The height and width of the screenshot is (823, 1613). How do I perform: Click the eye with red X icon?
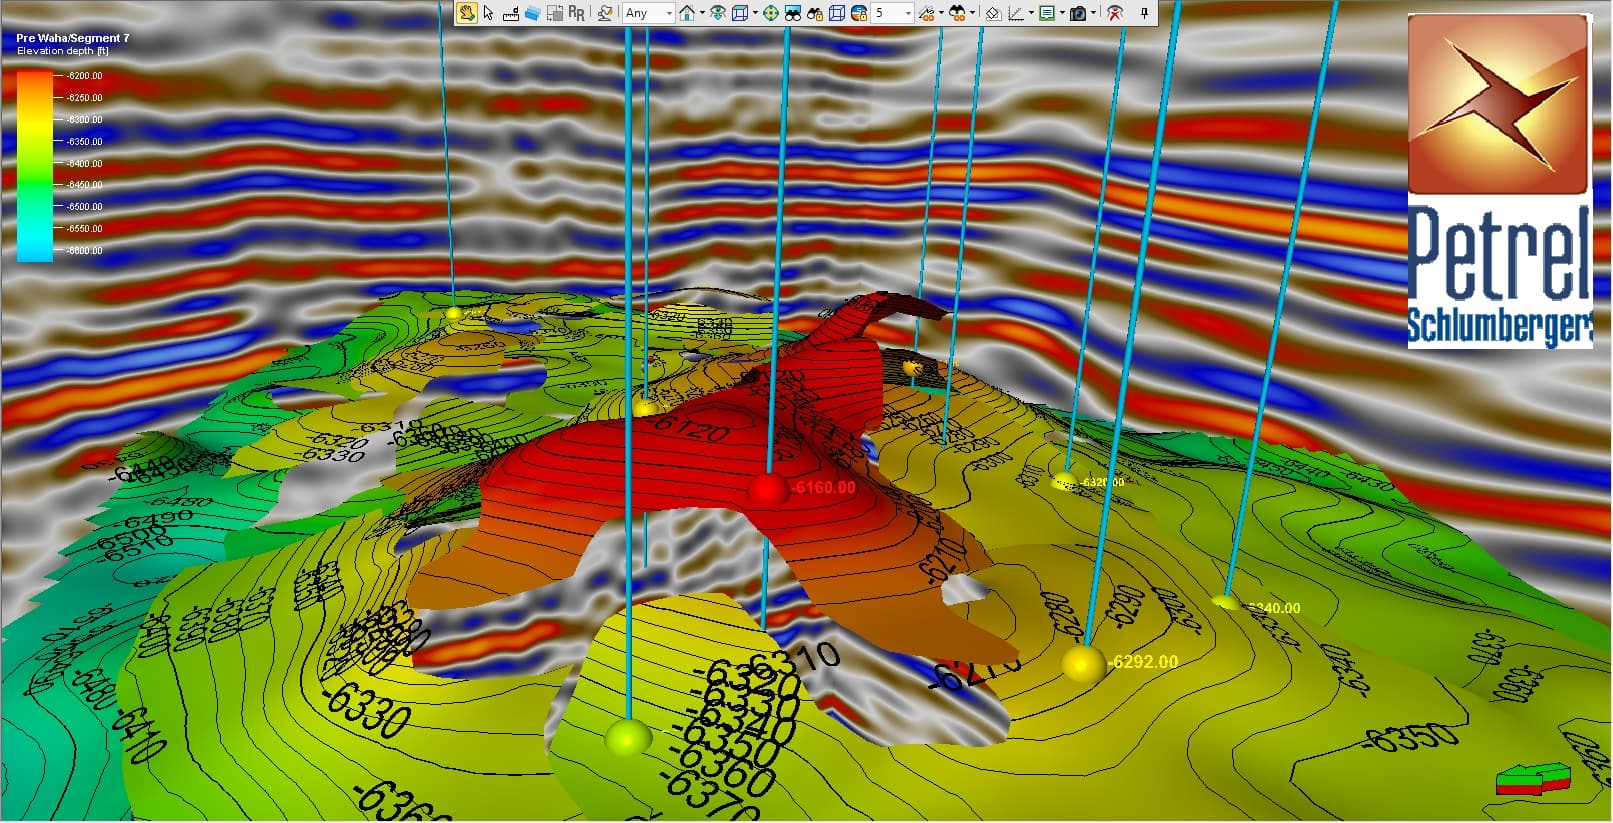1115,13
